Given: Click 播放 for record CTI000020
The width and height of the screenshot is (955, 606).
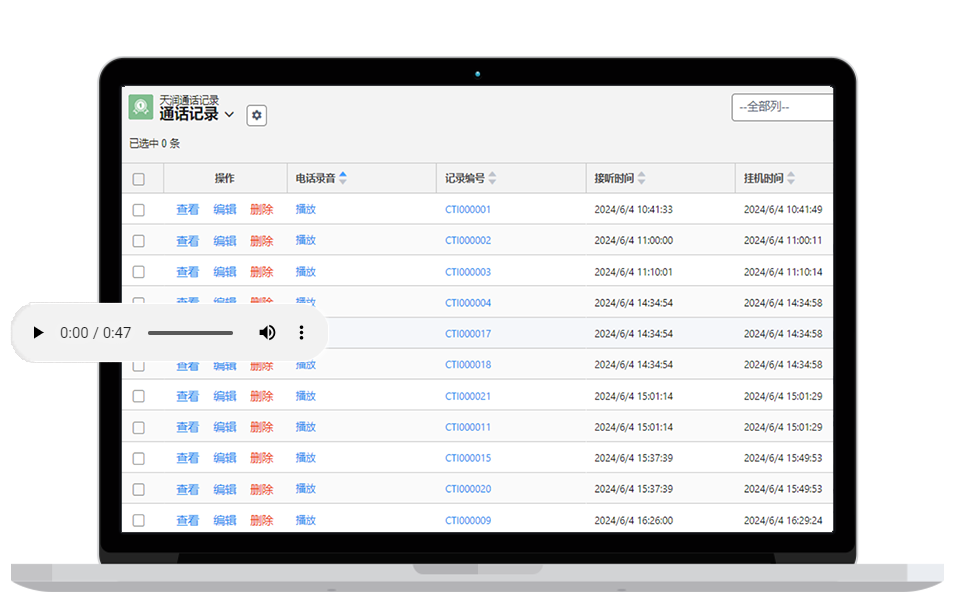Looking at the screenshot, I should click(306, 489).
